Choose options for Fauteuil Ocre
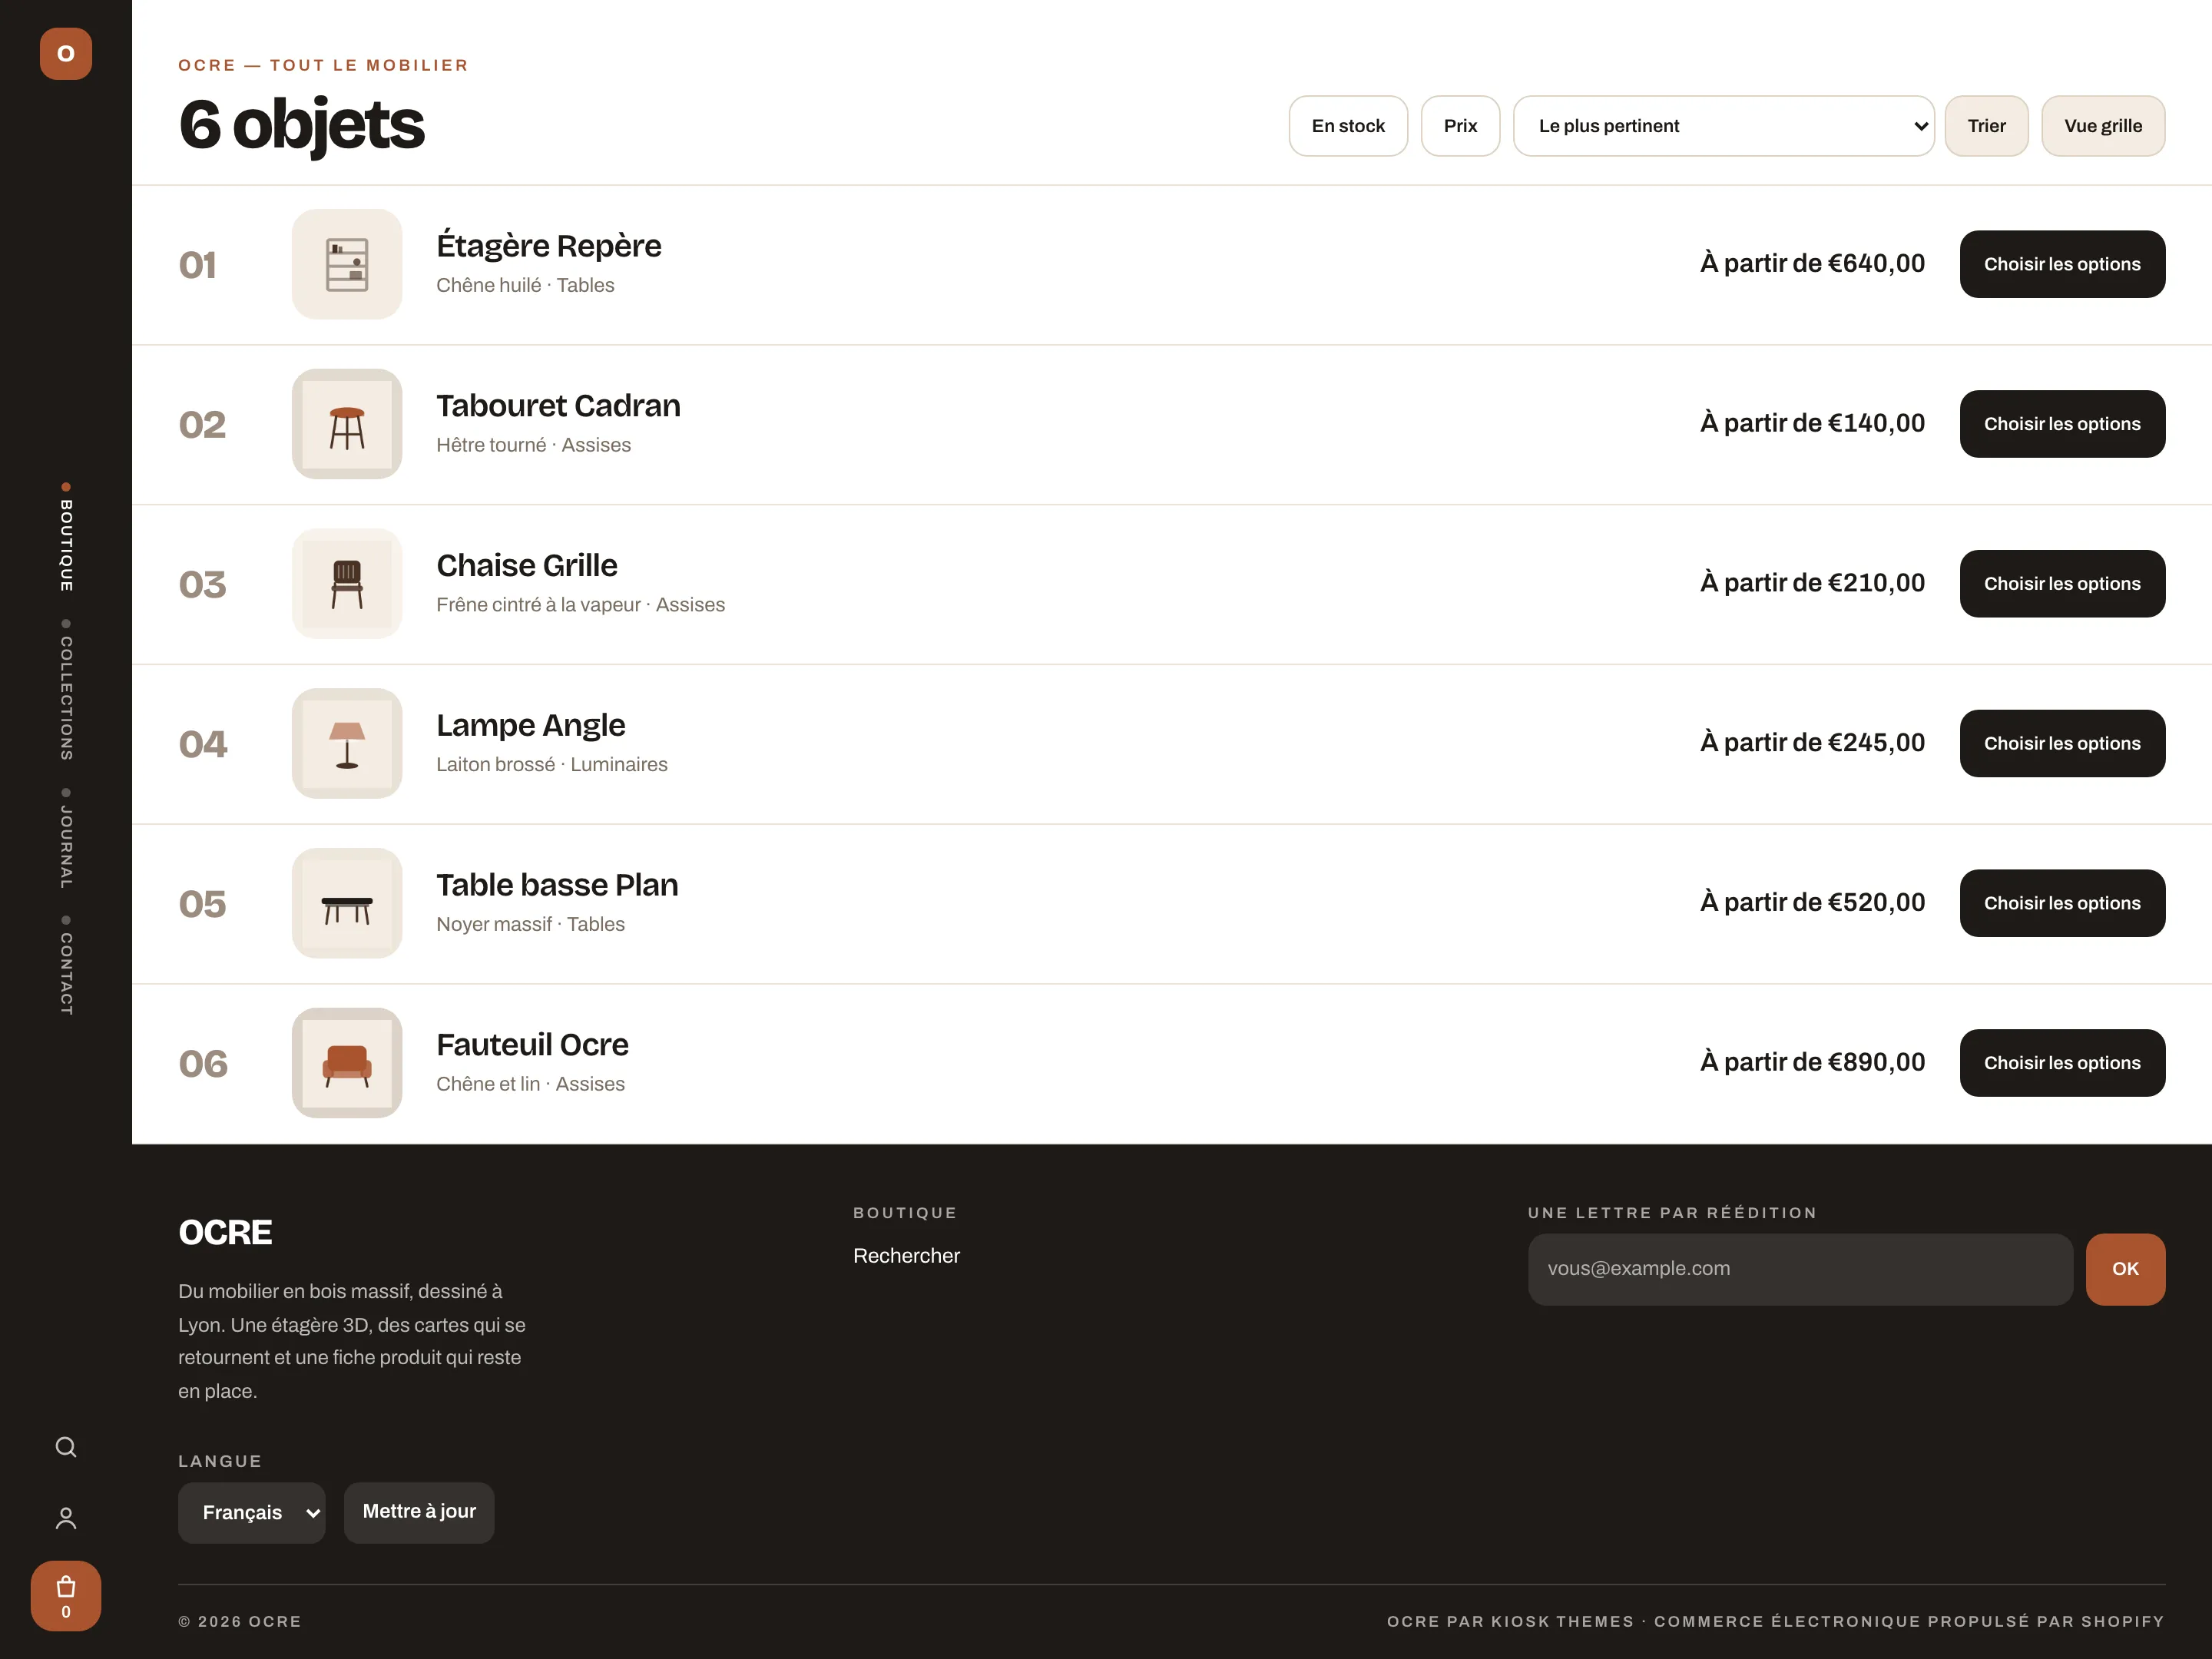The image size is (2212, 1659). (2062, 1063)
